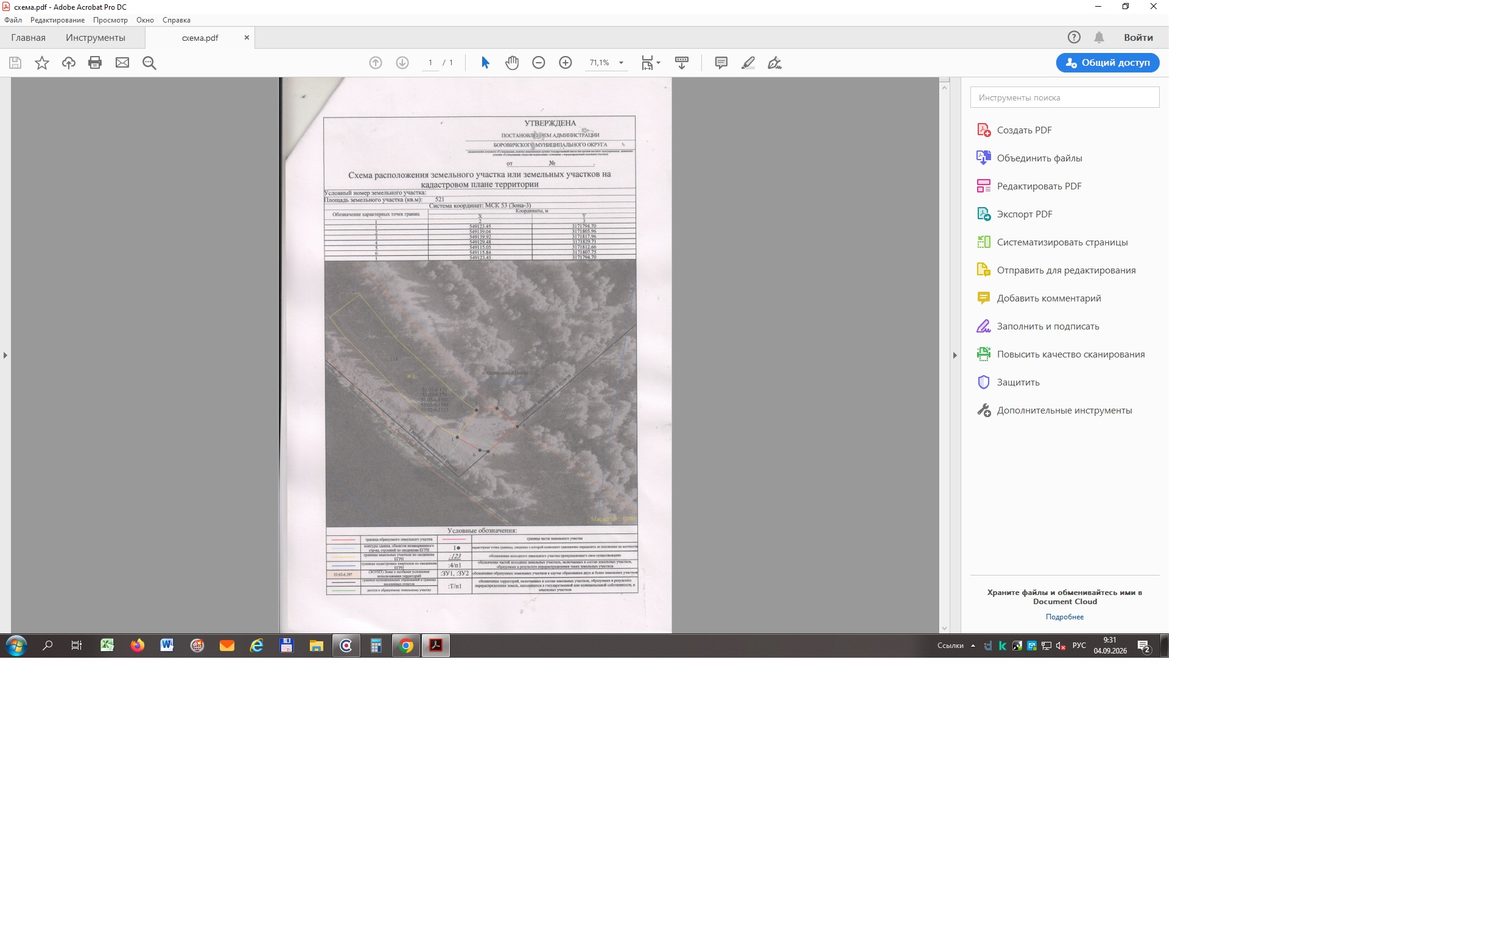The height and width of the screenshot is (933, 1500).
Task: Open the fit page options dropdown
Action: [x=651, y=63]
